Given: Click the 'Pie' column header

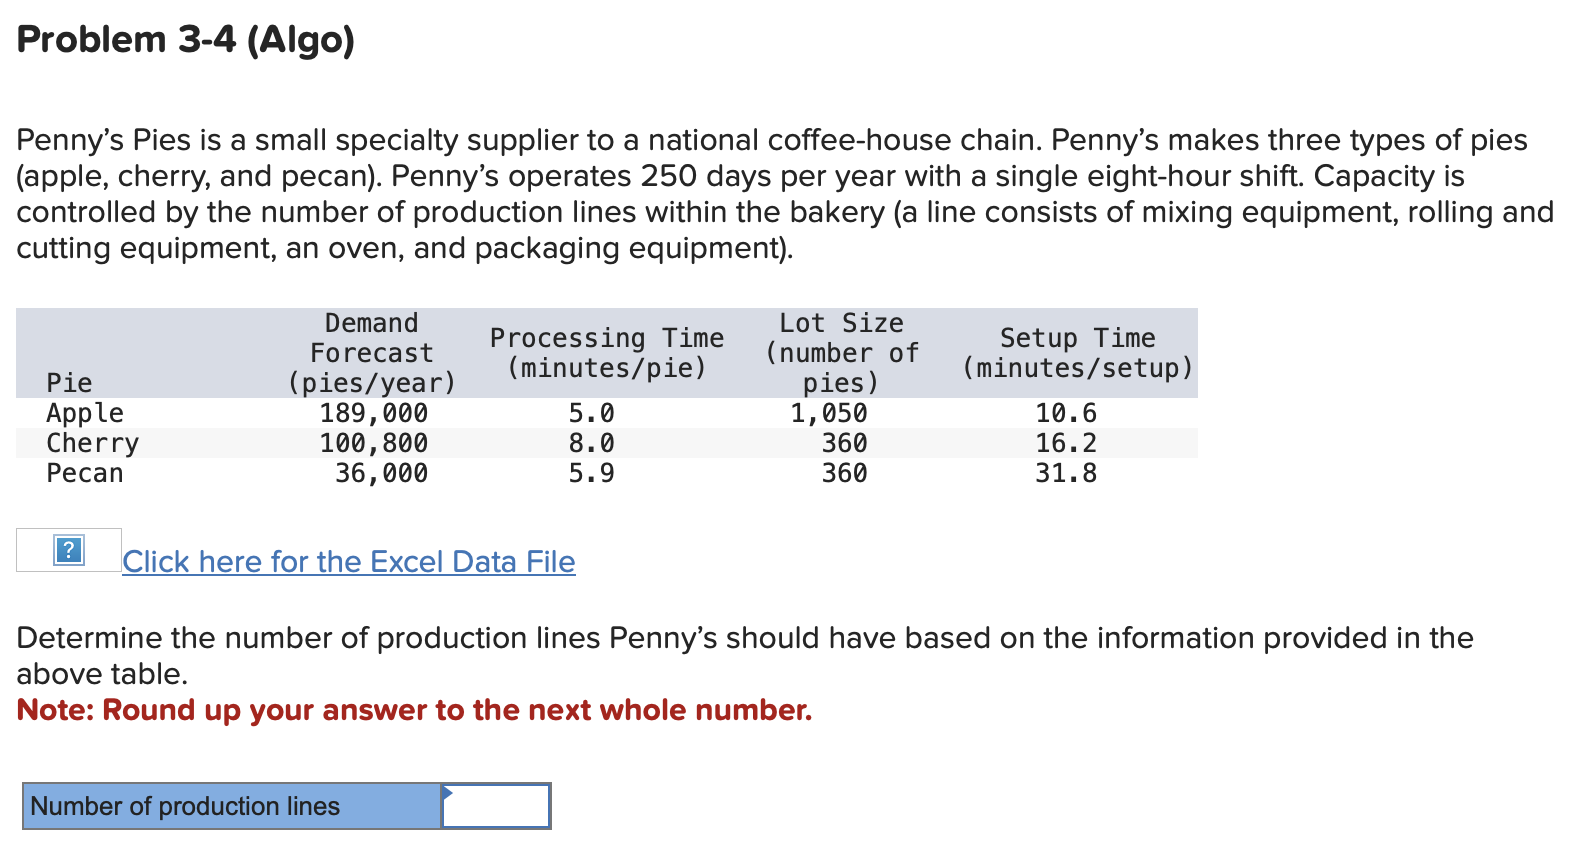Looking at the screenshot, I should [x=69, y=383].
